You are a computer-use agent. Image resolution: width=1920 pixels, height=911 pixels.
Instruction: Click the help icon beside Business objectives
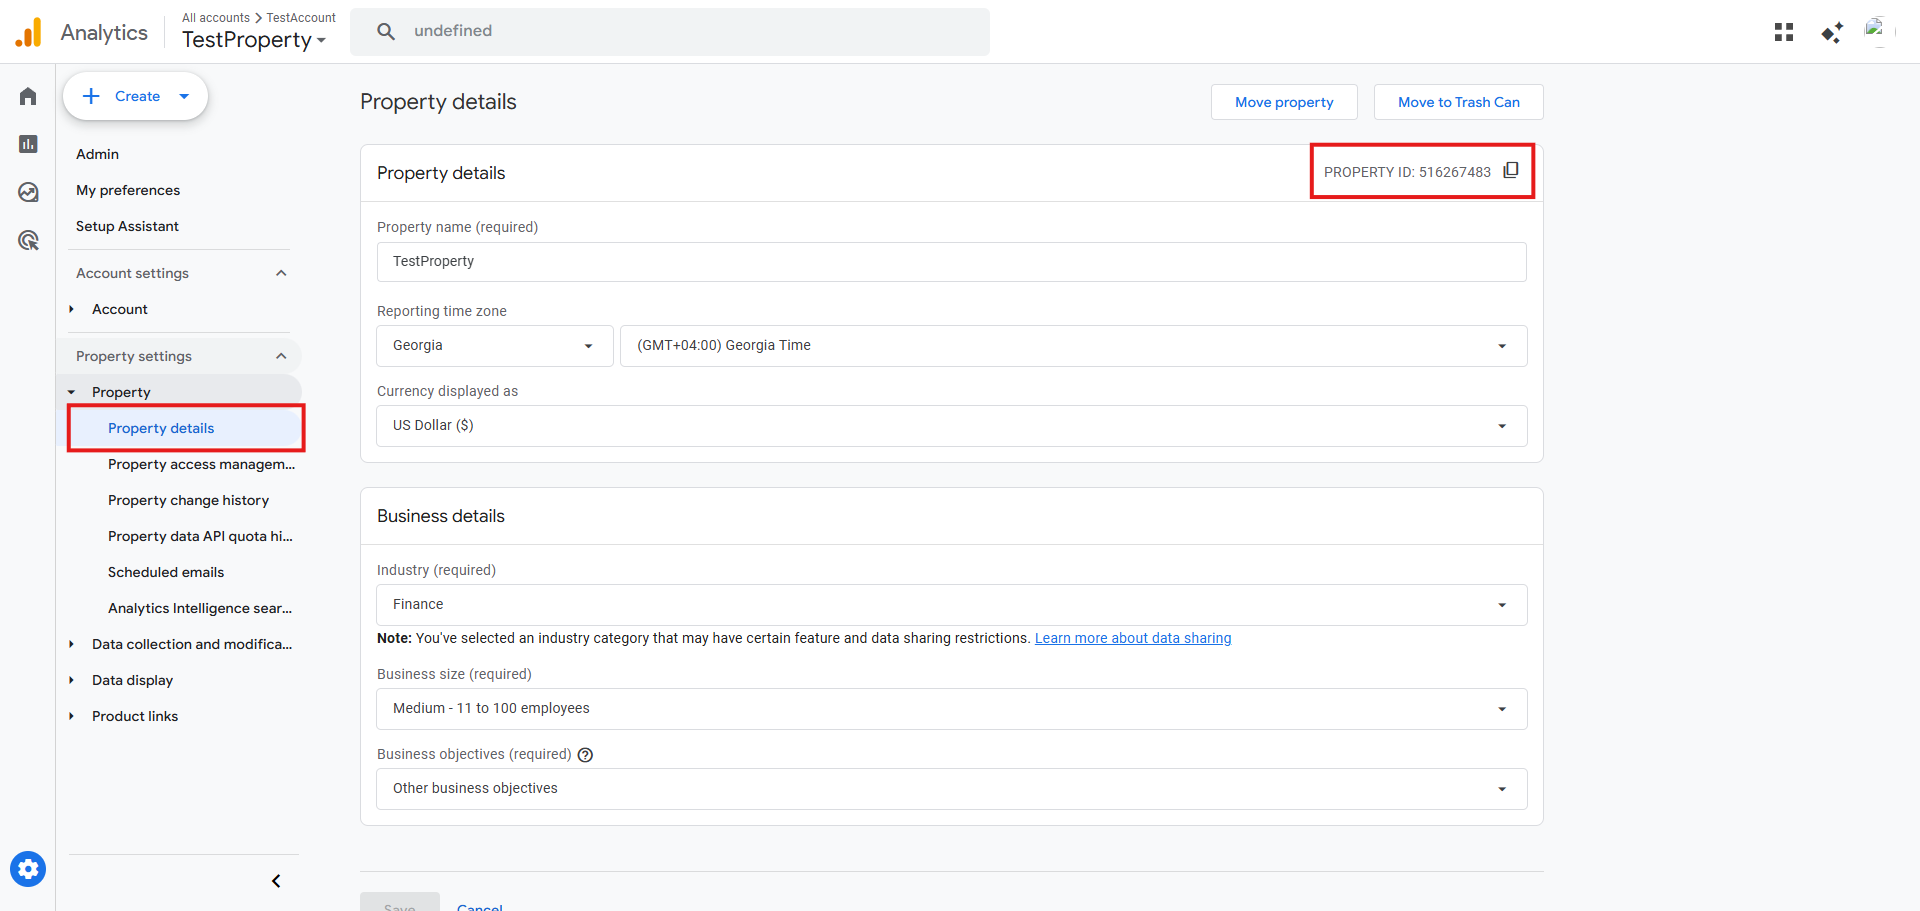[586, 755]
